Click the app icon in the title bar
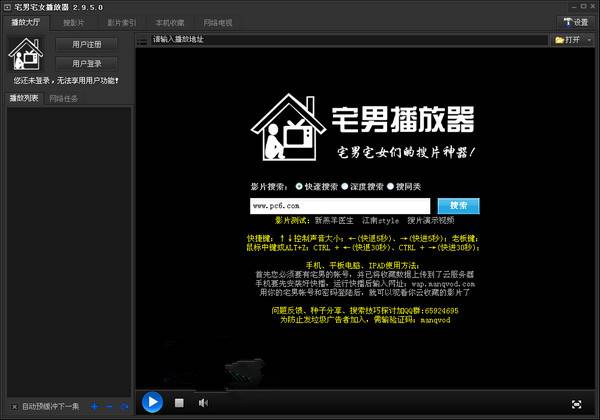 (x=7, y=7)
